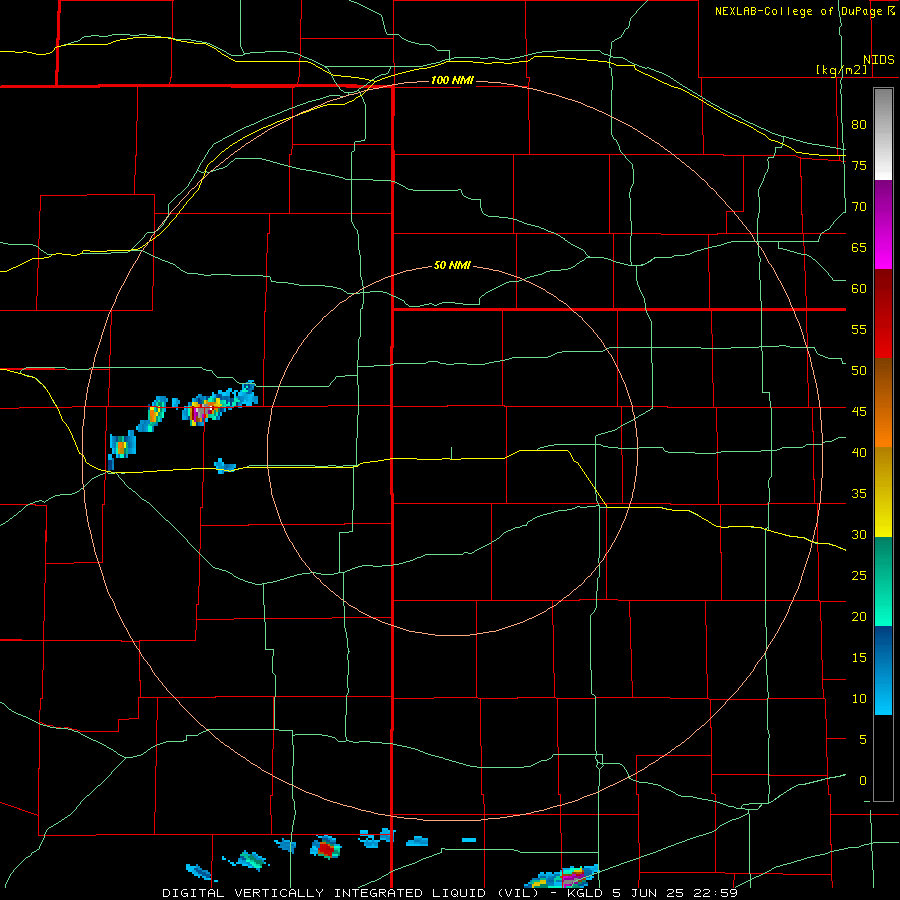The image size is (900, 900).
Task: Click the 65 value on the scale
Action: 859,247
